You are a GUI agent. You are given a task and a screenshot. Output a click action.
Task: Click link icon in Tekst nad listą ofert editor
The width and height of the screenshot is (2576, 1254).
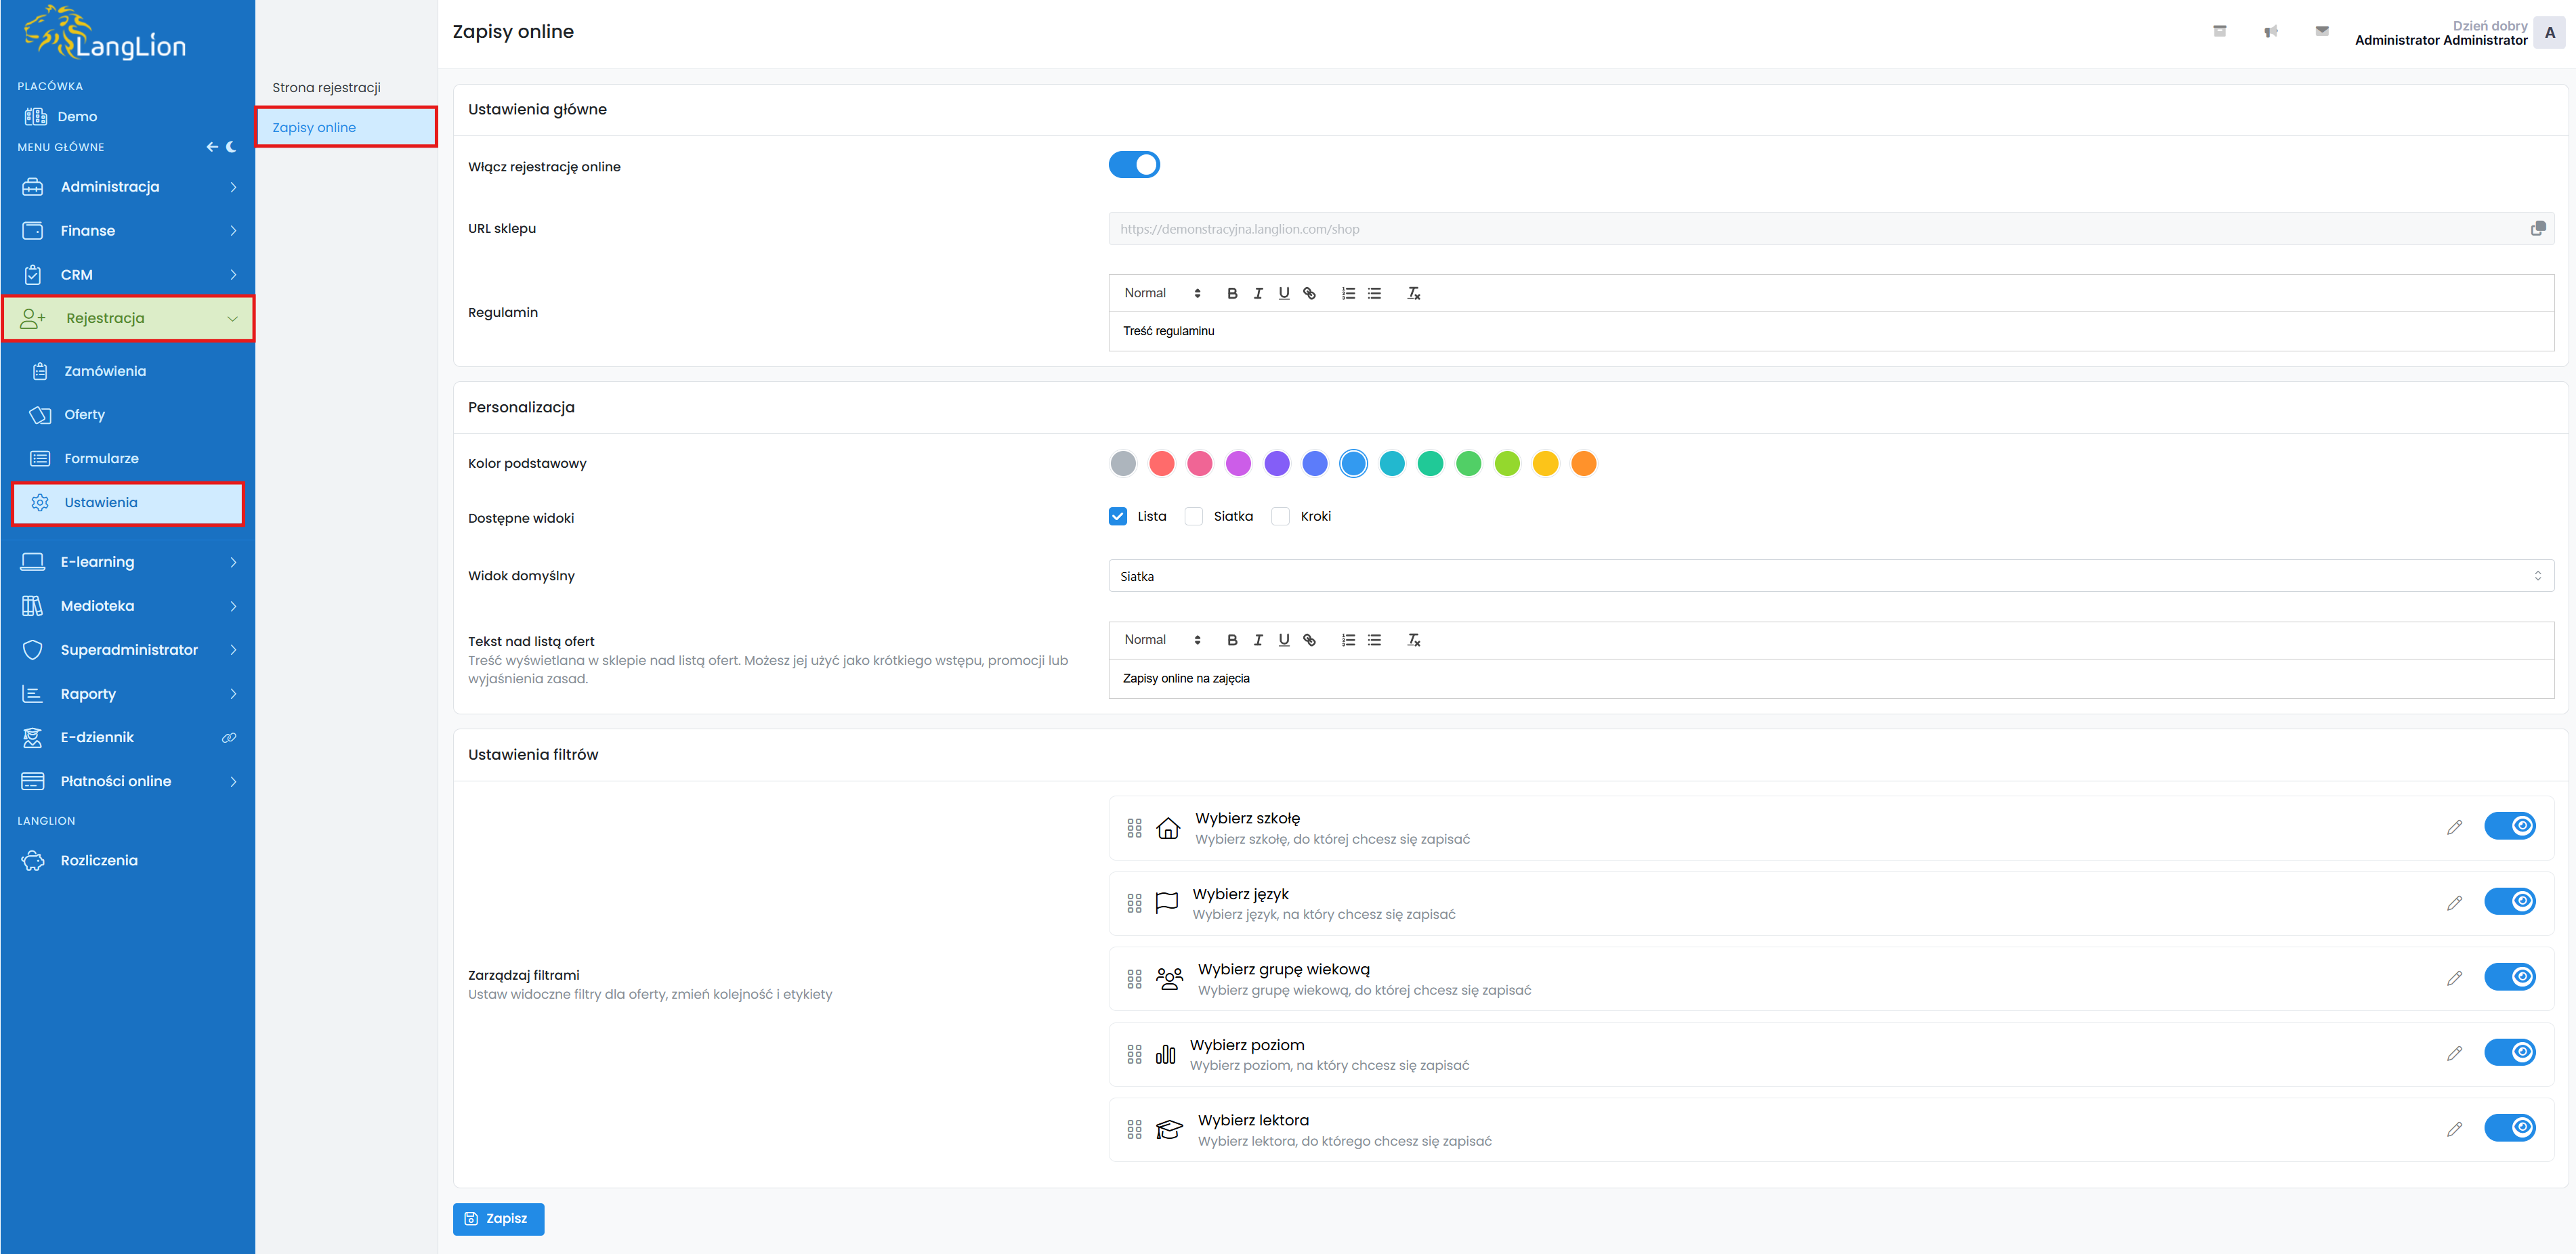point(1309,640)
